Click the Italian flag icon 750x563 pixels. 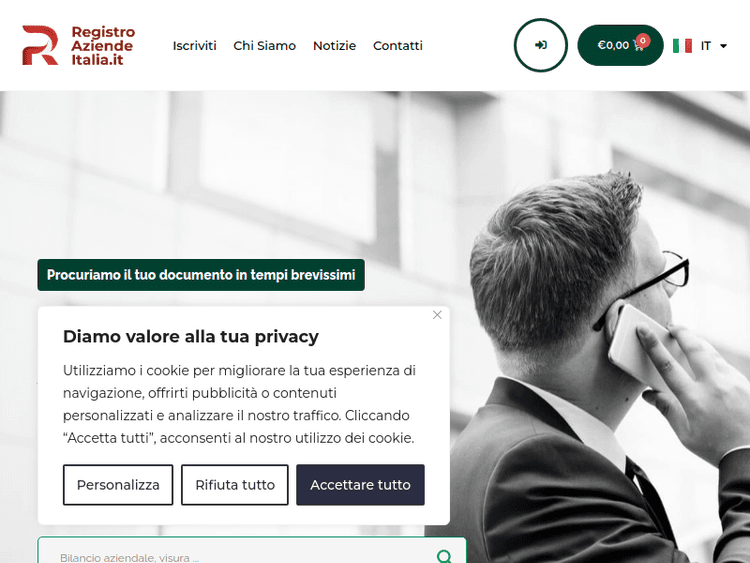click(682, 46)
